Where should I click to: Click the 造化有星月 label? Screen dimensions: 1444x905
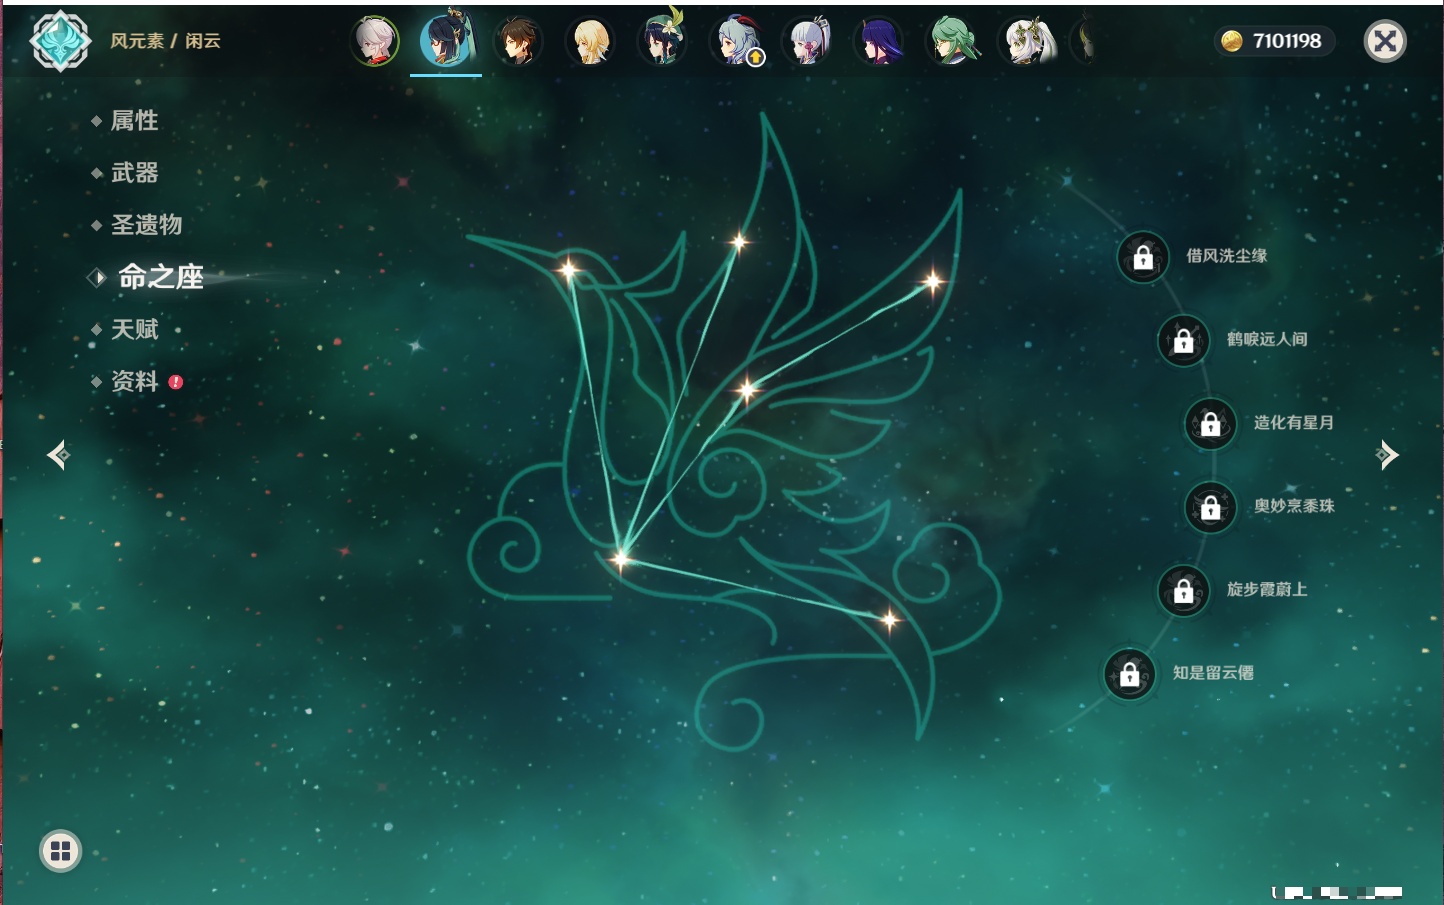pos(1294,422)
